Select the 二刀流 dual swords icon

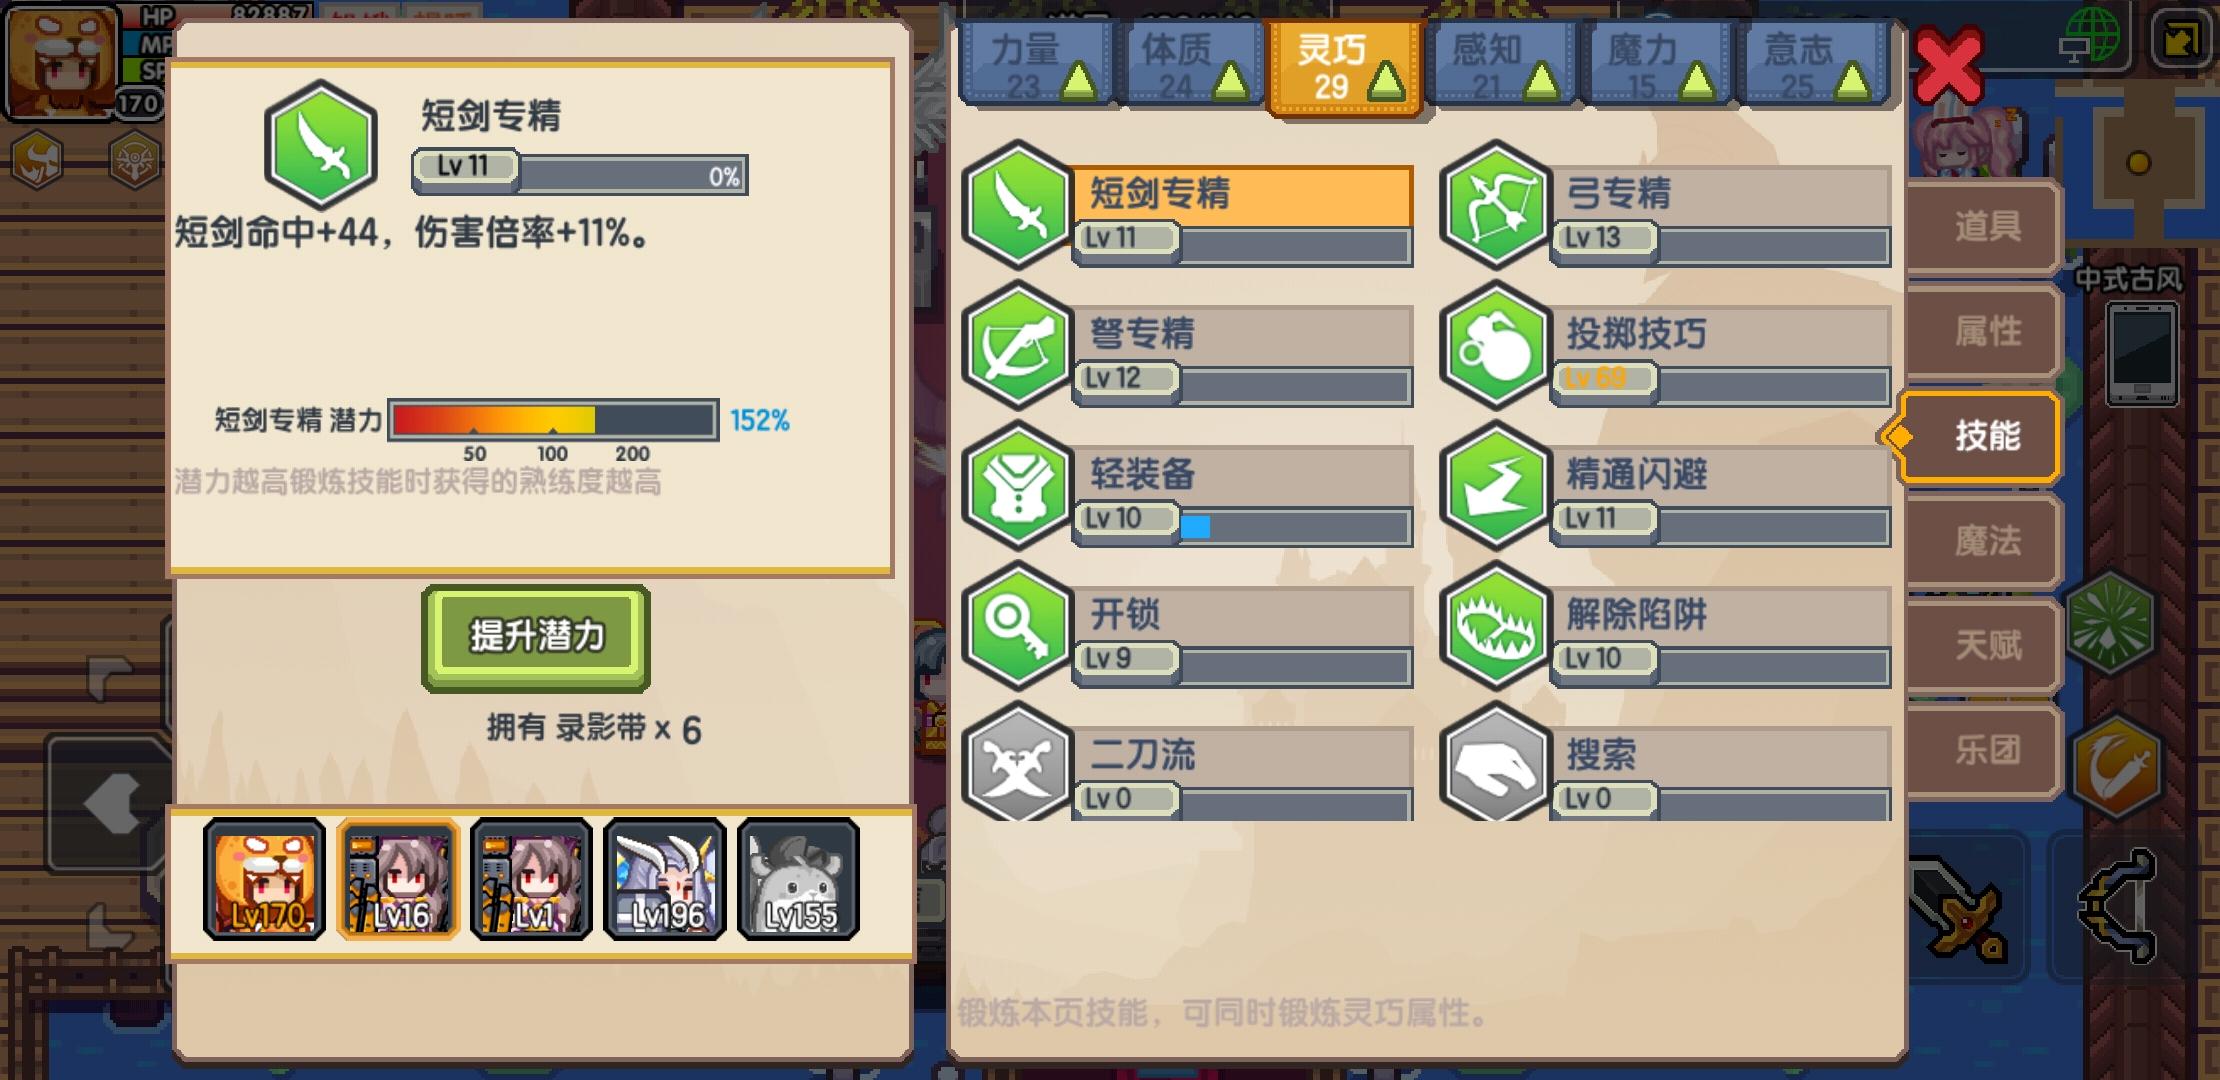[1017, 762]
